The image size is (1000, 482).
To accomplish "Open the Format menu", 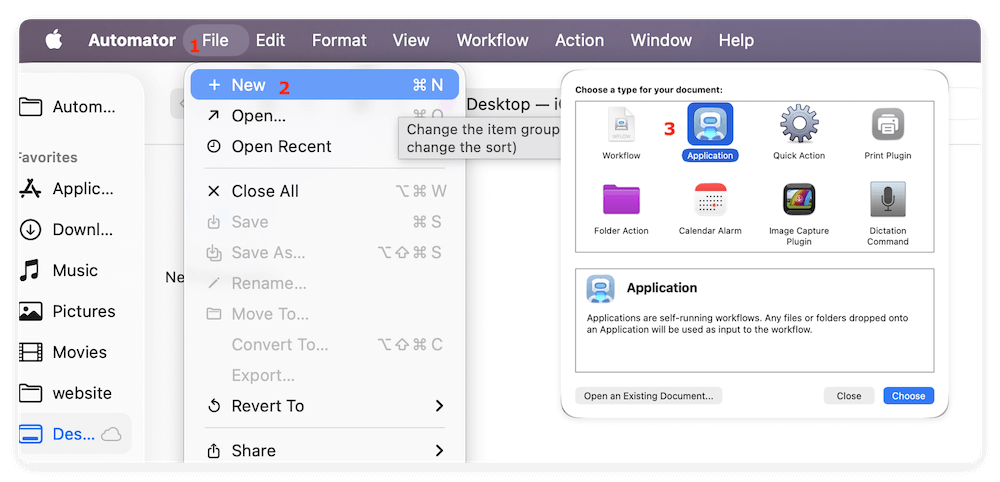I will (339, 40).
